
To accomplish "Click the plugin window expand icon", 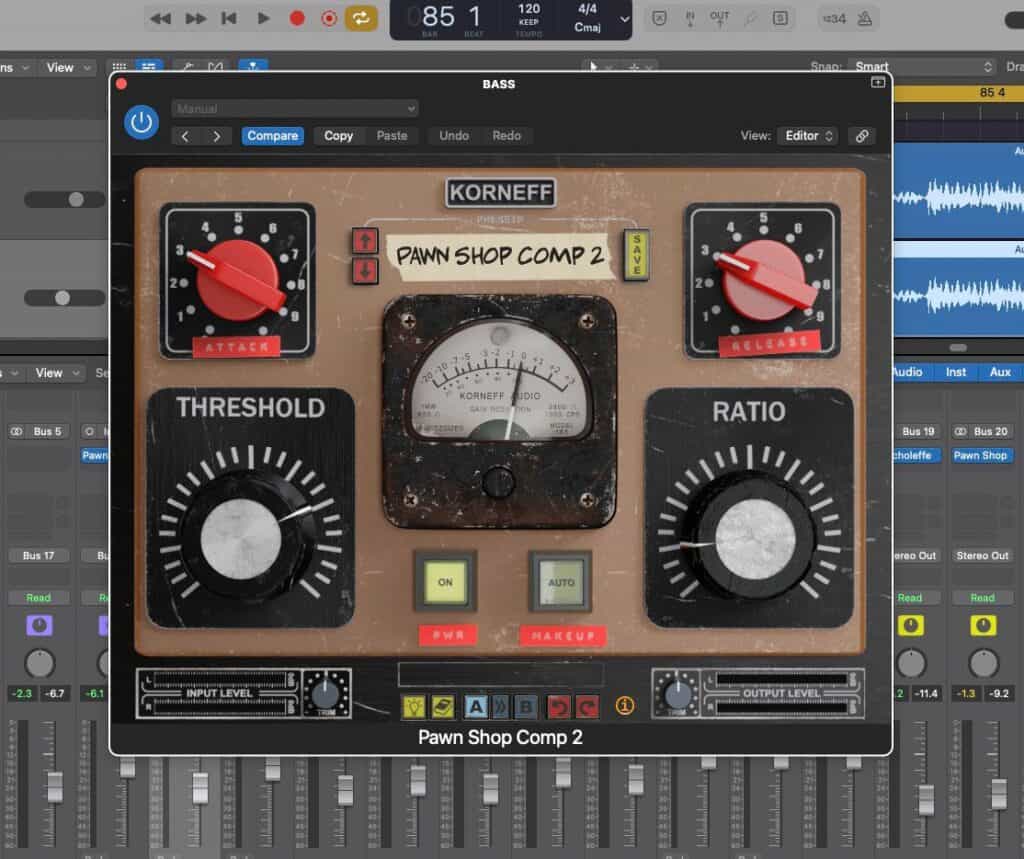I will (x=878, y=82).
